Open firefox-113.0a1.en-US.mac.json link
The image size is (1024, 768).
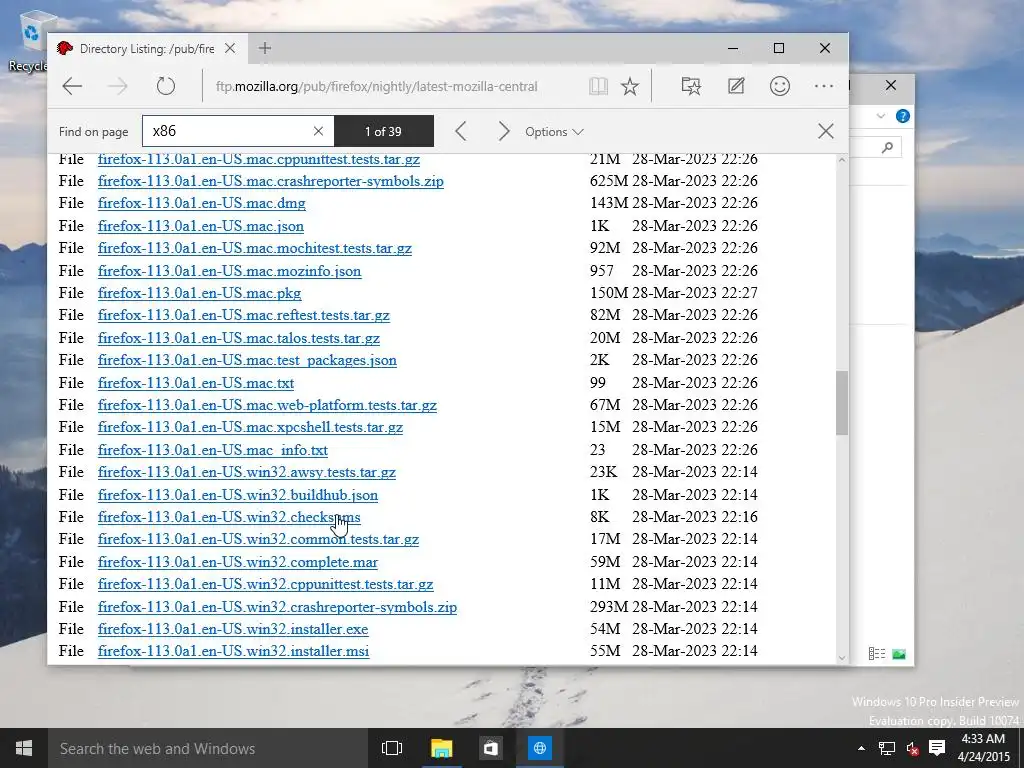click(x=200, y=226)
